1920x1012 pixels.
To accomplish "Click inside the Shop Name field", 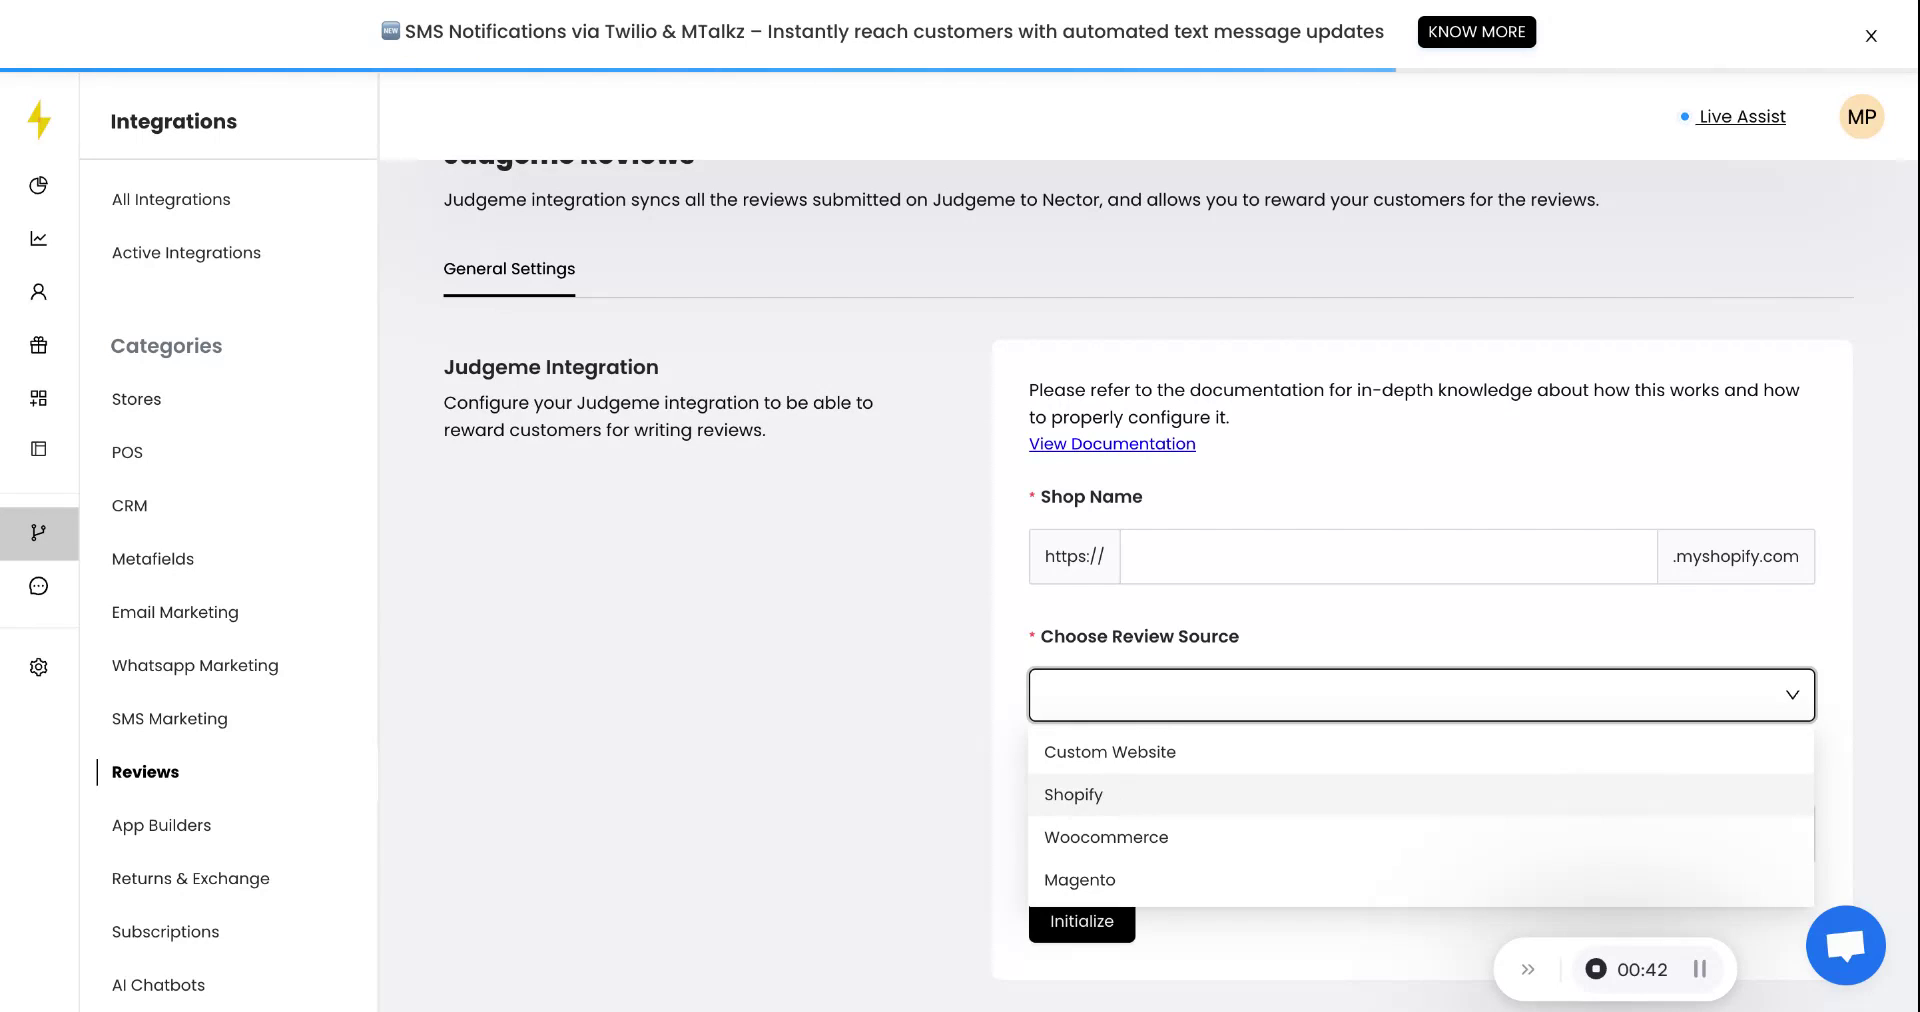I will click(1388, 556).
